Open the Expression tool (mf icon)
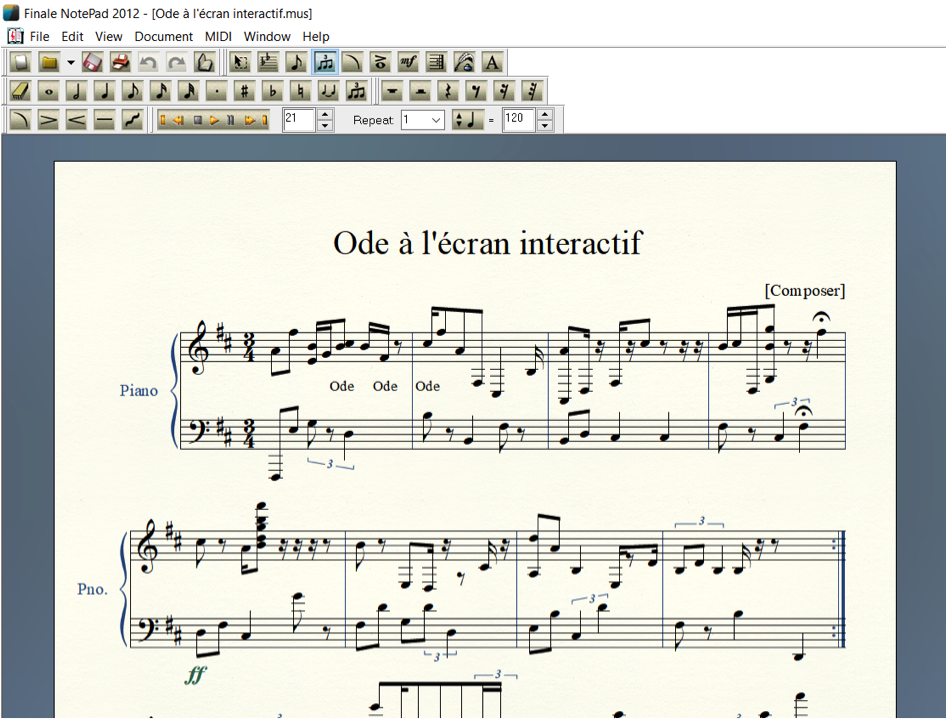The width and height of the screenshot is (947, 719). pyautogui.click(x=407, y=61)
